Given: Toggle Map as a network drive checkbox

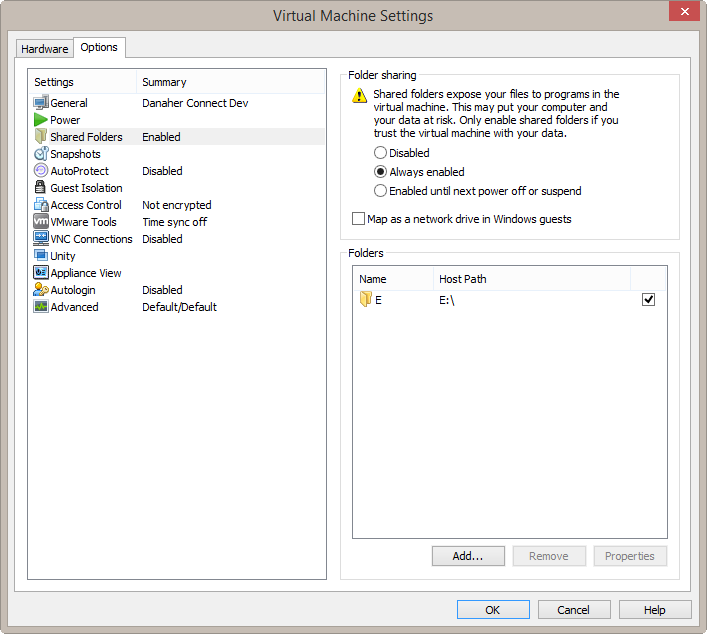Looking at the screenshot, I should [x=358, y=219].
